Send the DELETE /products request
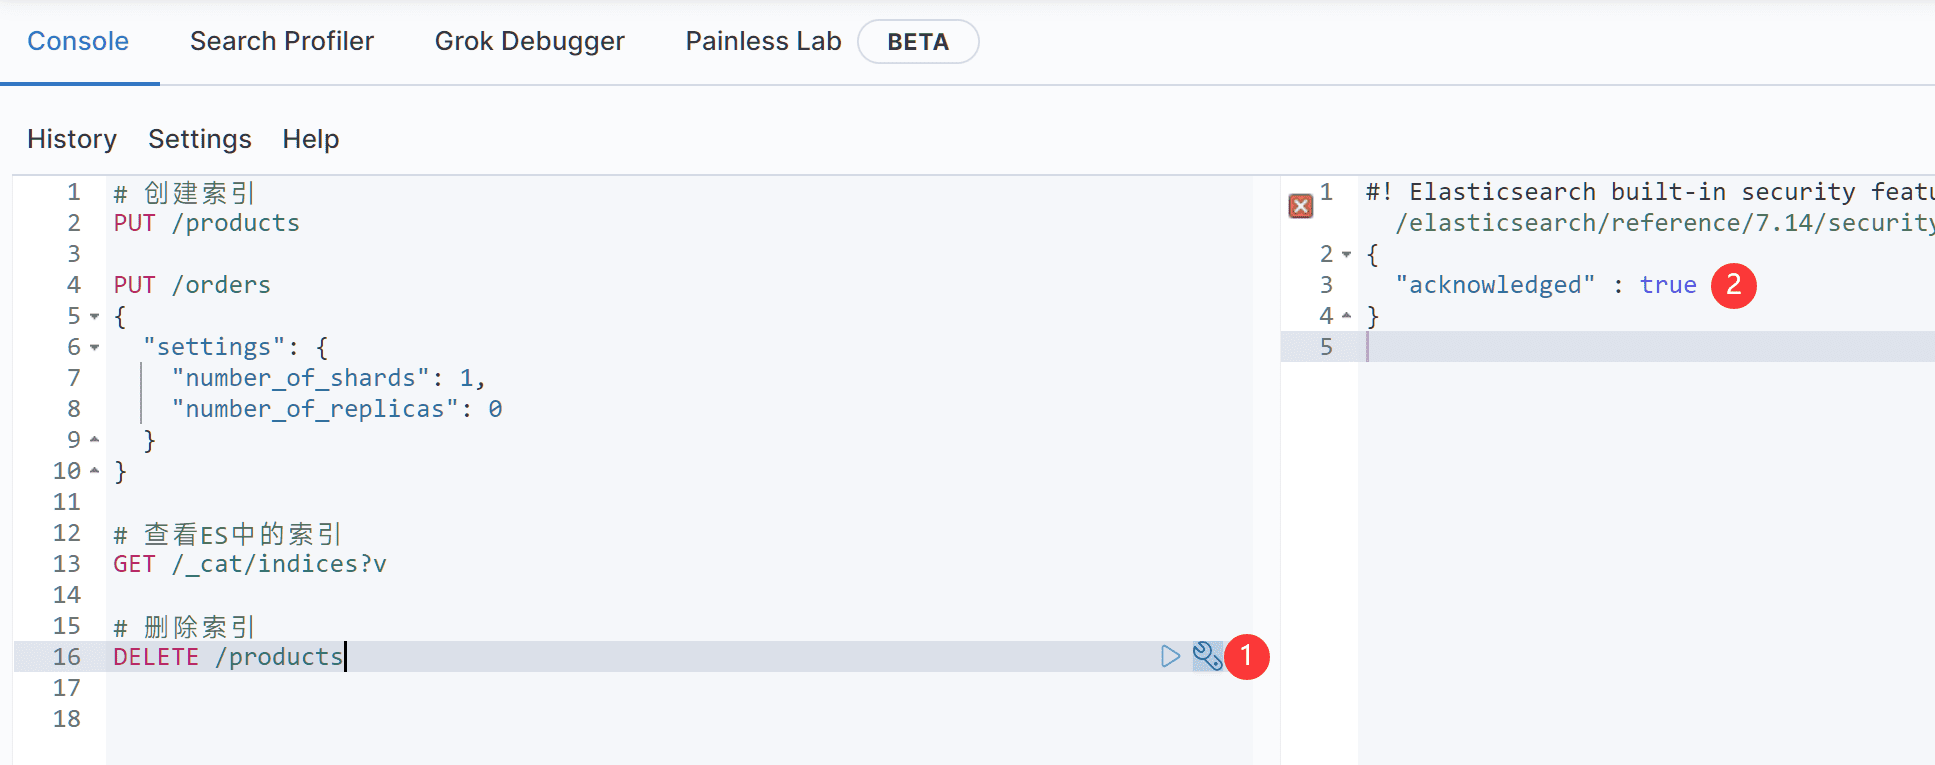This screenshot has height=765, width=1935. point(1170,656)
